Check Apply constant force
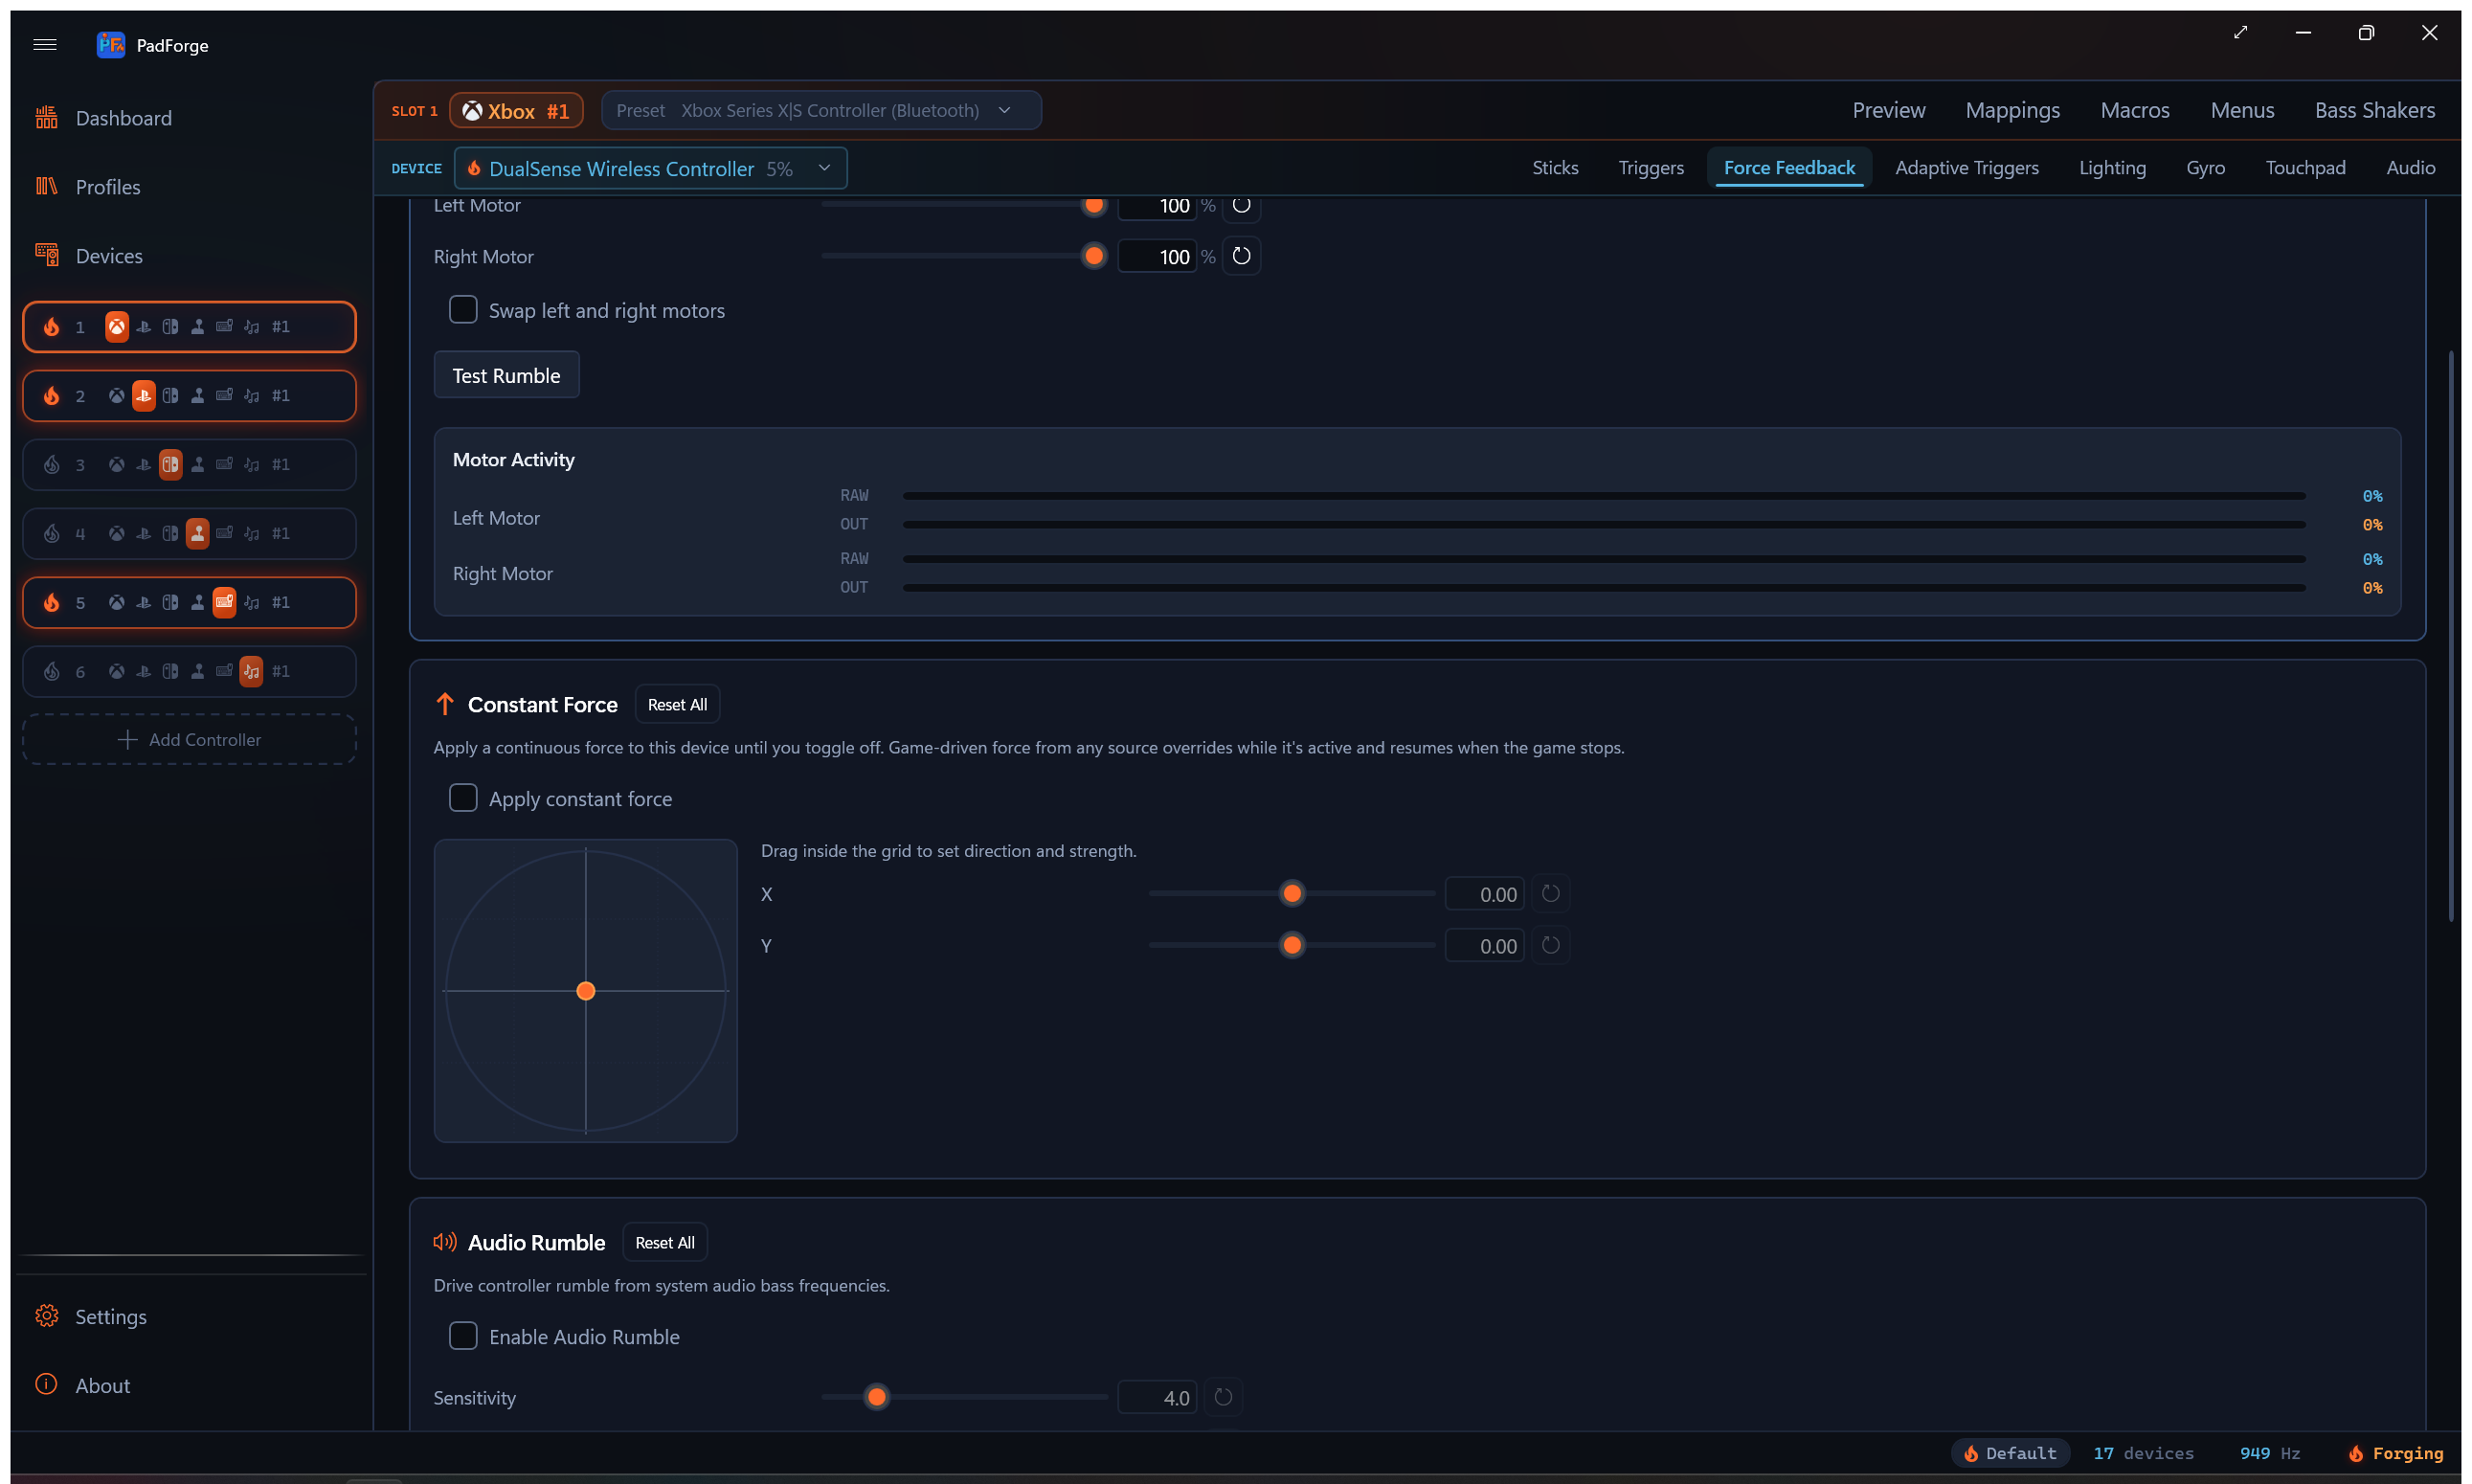Viewport: 2472px width, 1484px height. coord(463,798)
